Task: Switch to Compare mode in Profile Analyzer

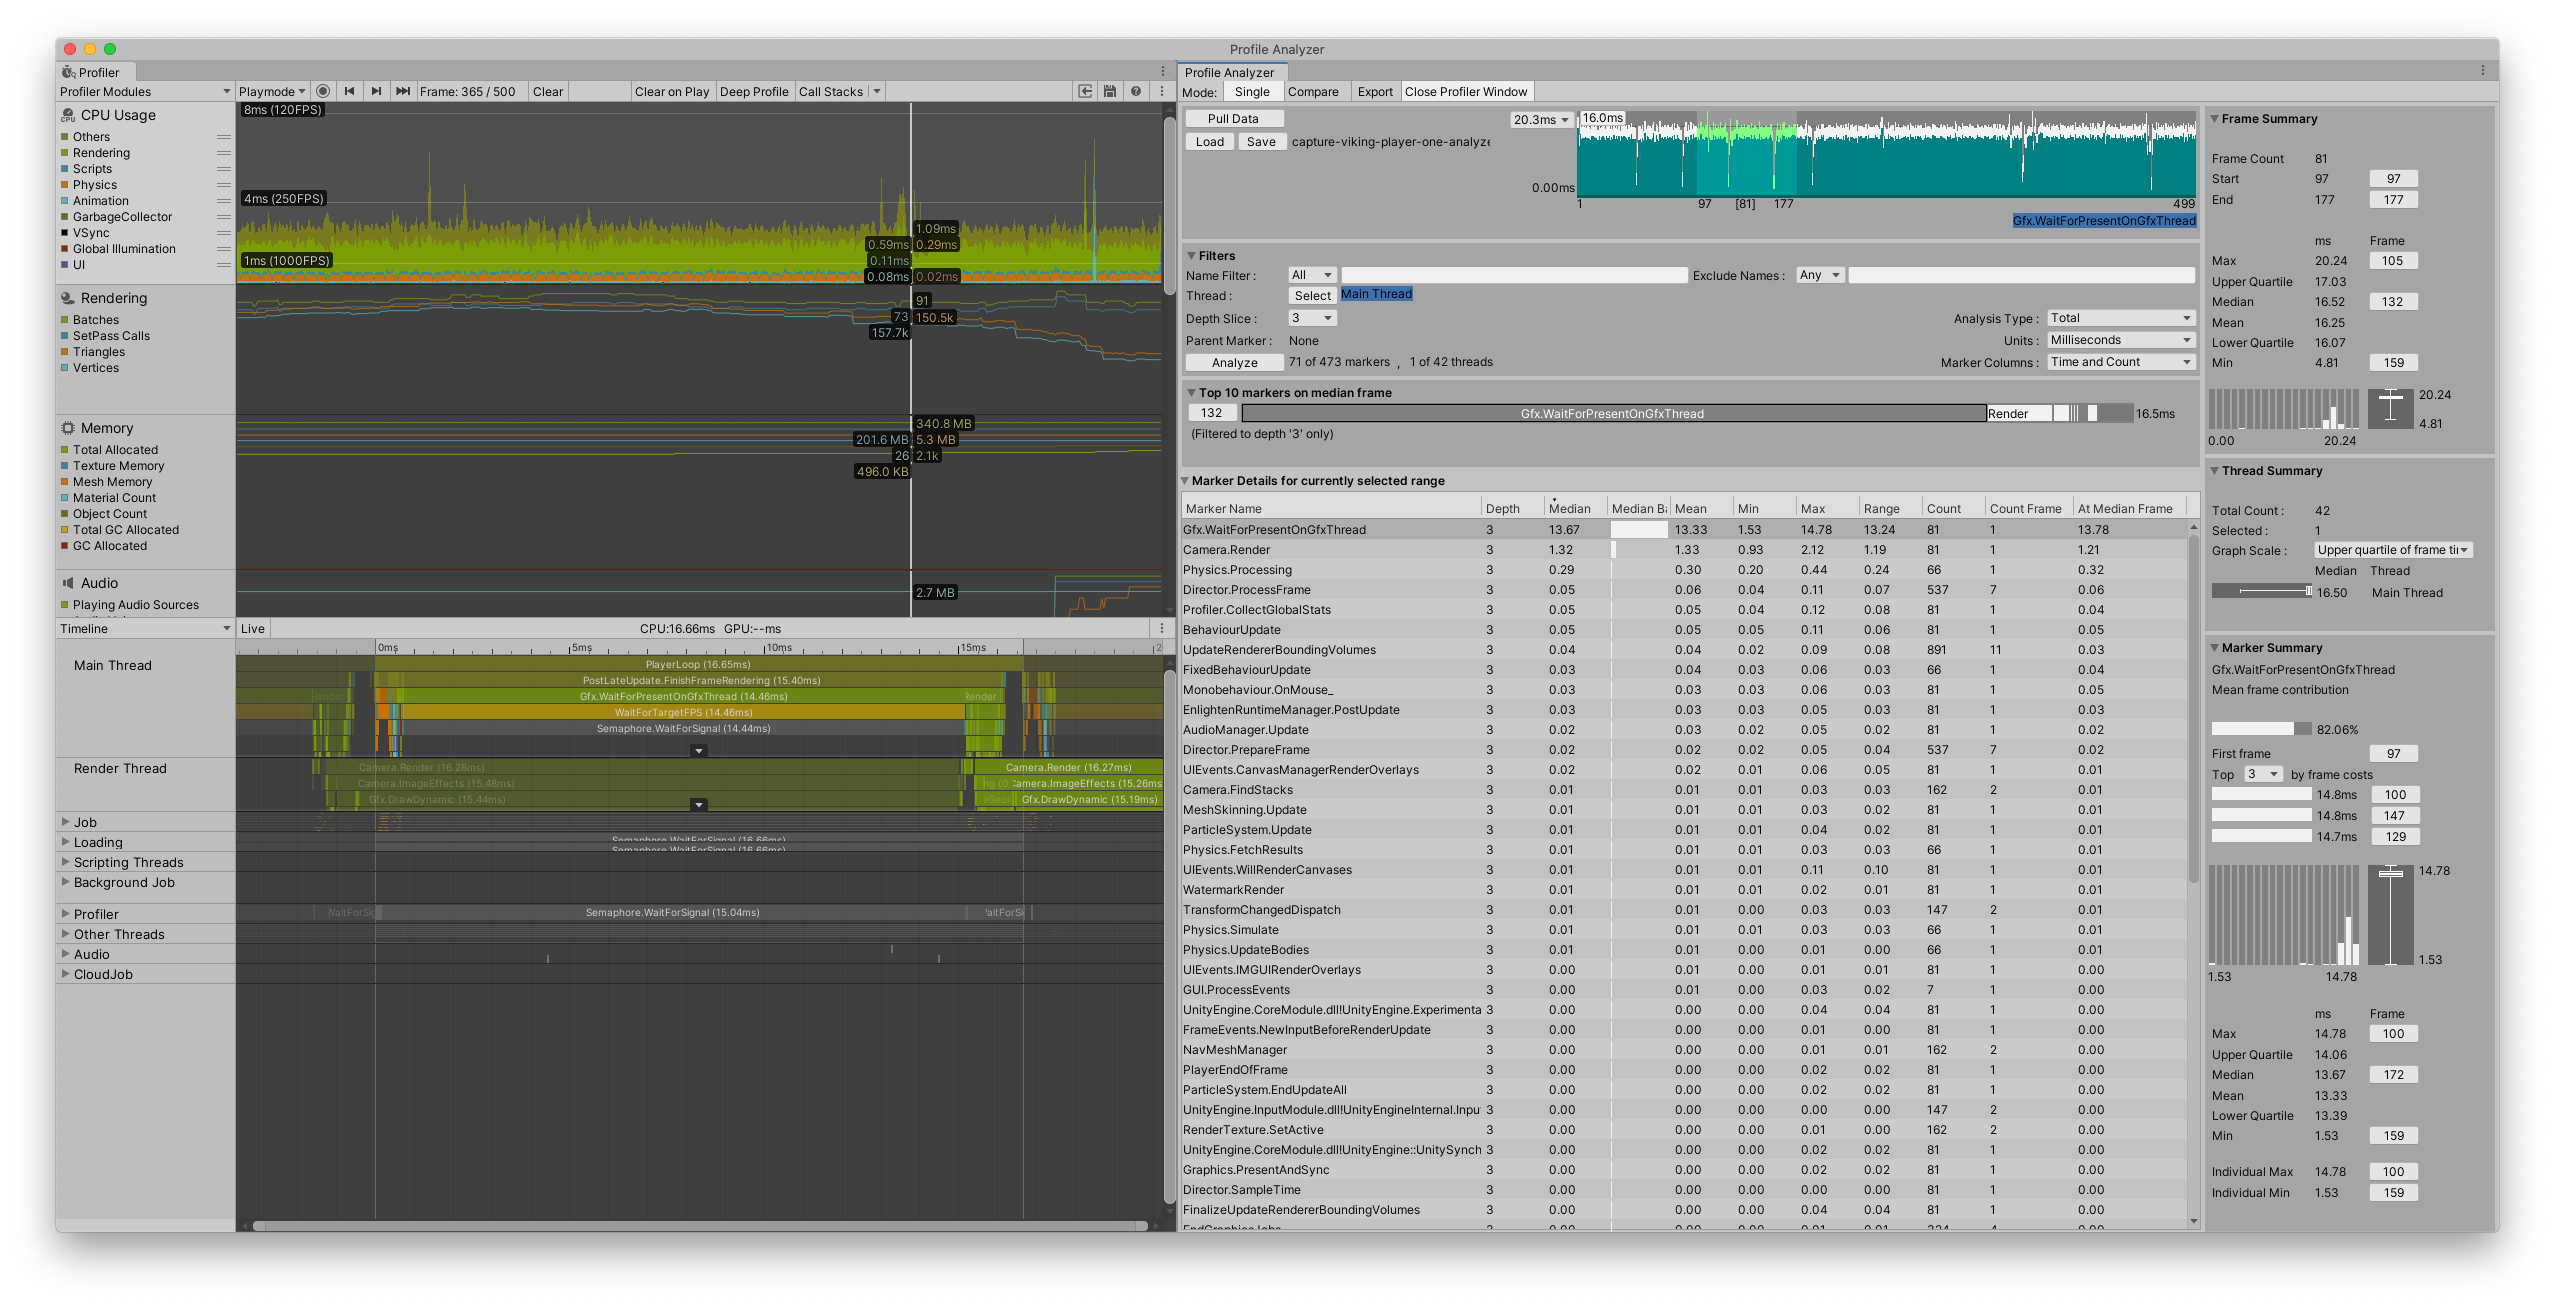Action: pyautogui.click(x=1315, y=91)
